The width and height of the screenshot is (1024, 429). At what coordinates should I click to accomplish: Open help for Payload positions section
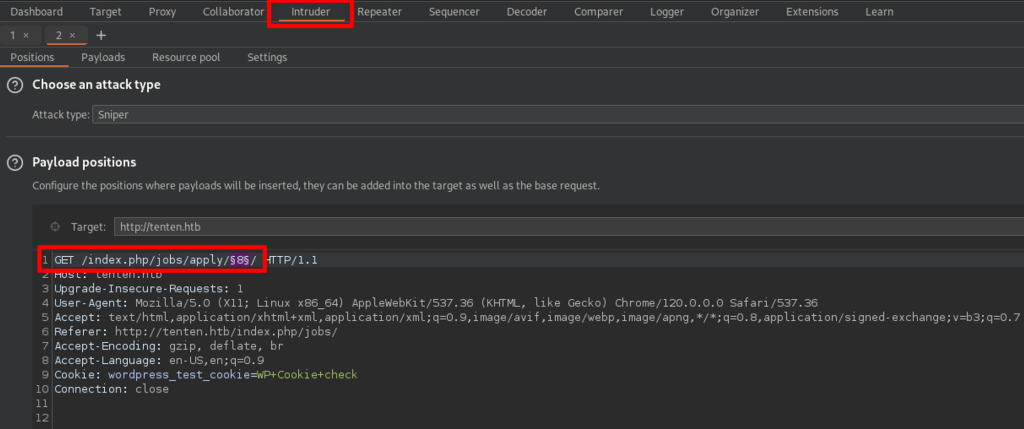pos(15,162)
